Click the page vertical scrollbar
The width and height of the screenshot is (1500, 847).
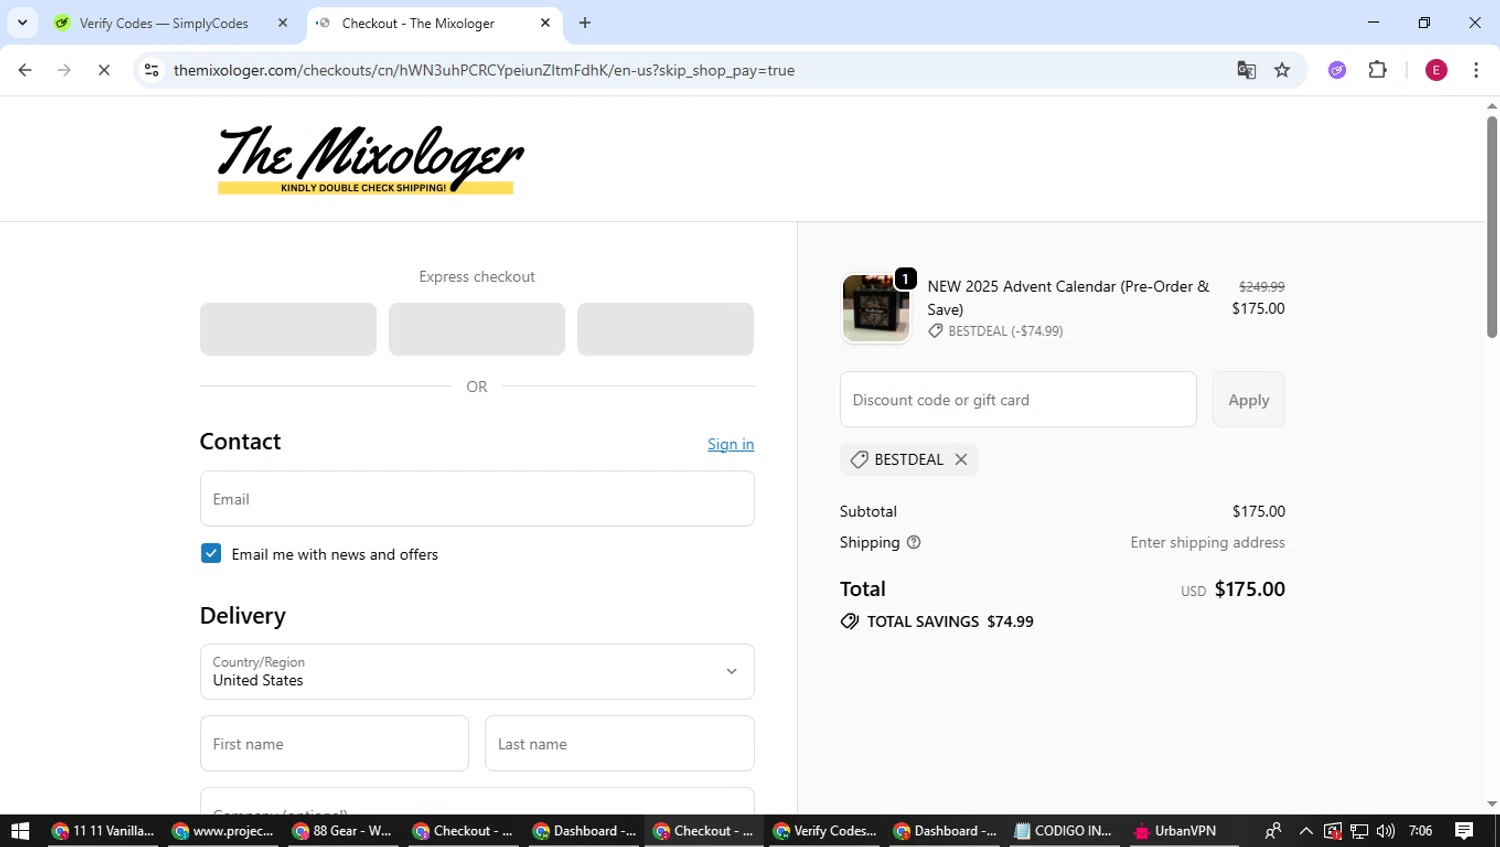(x=1492, y=227)
